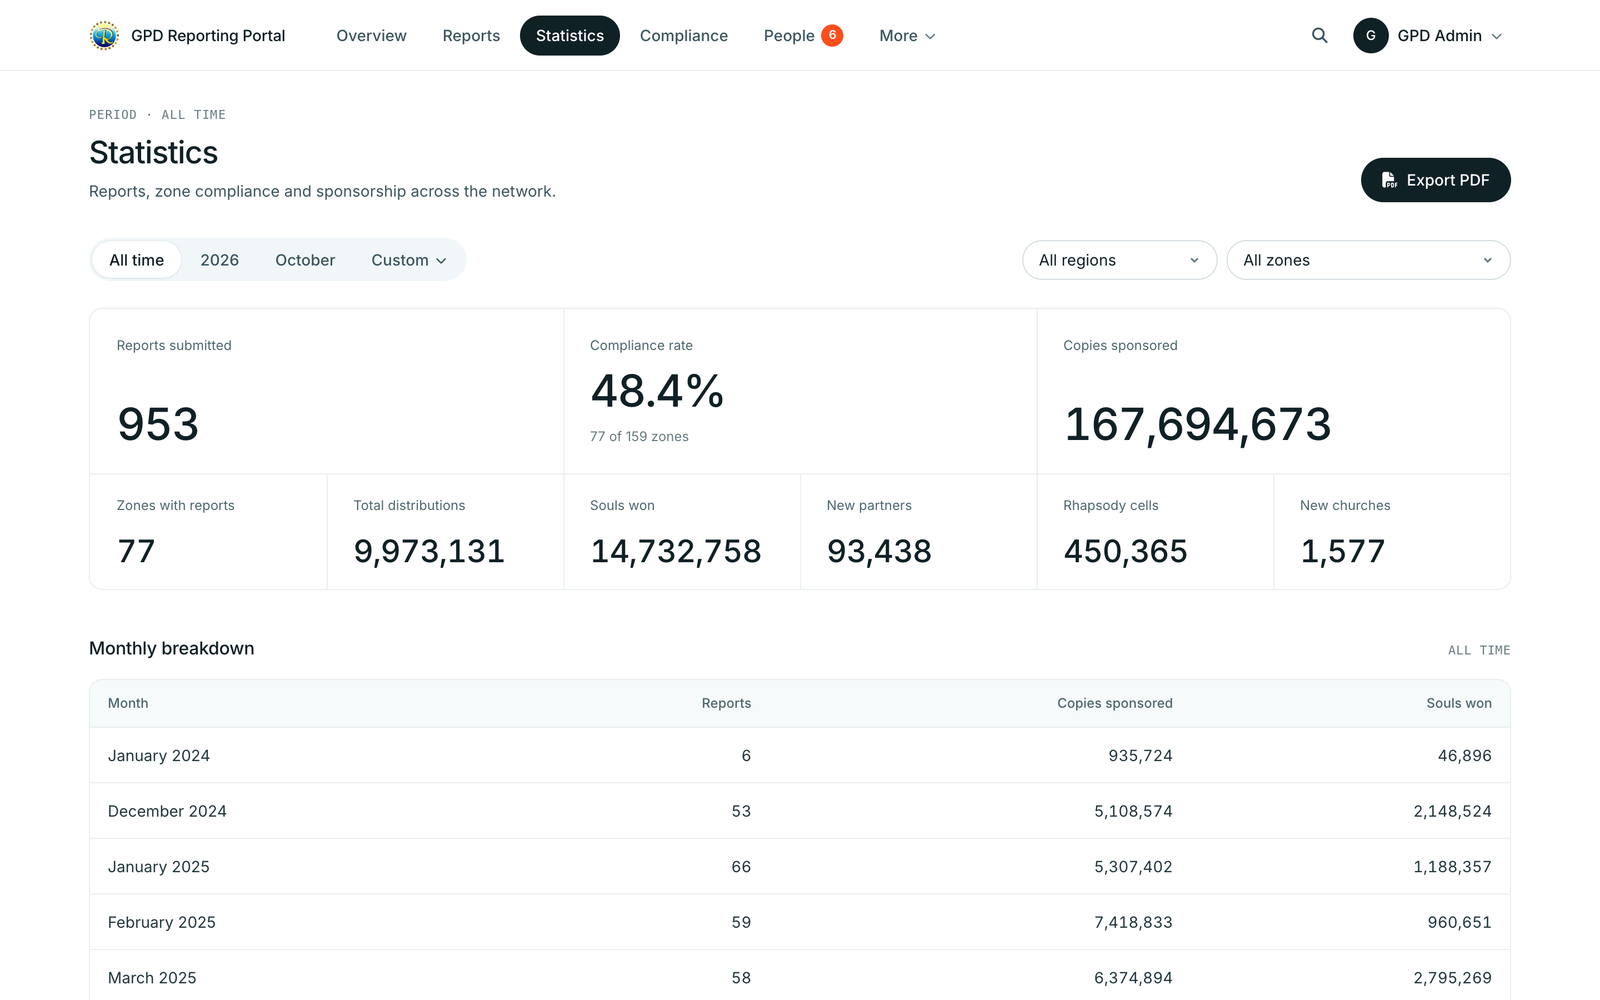Click the Souls won column header
The height and width of the screenshot is (1000, 1600).
coord(1459,703)
